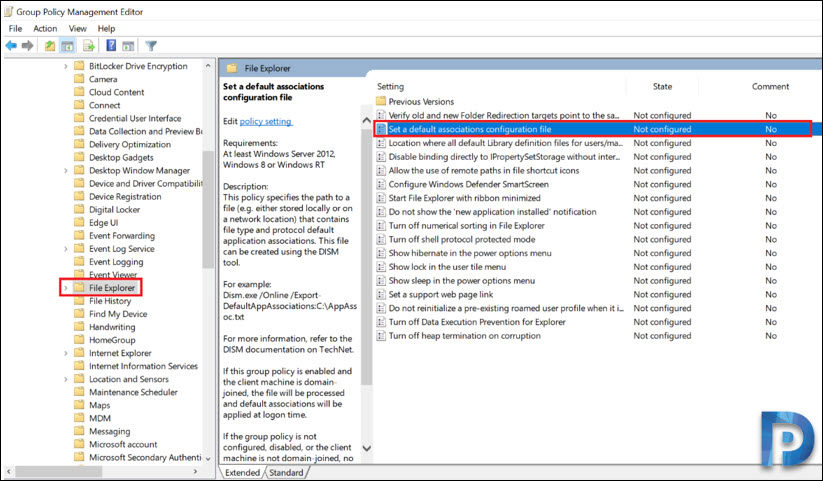Toggle the Show/Hide Console Tree icon
The image size is (823, 481).
tap(67, 46)
